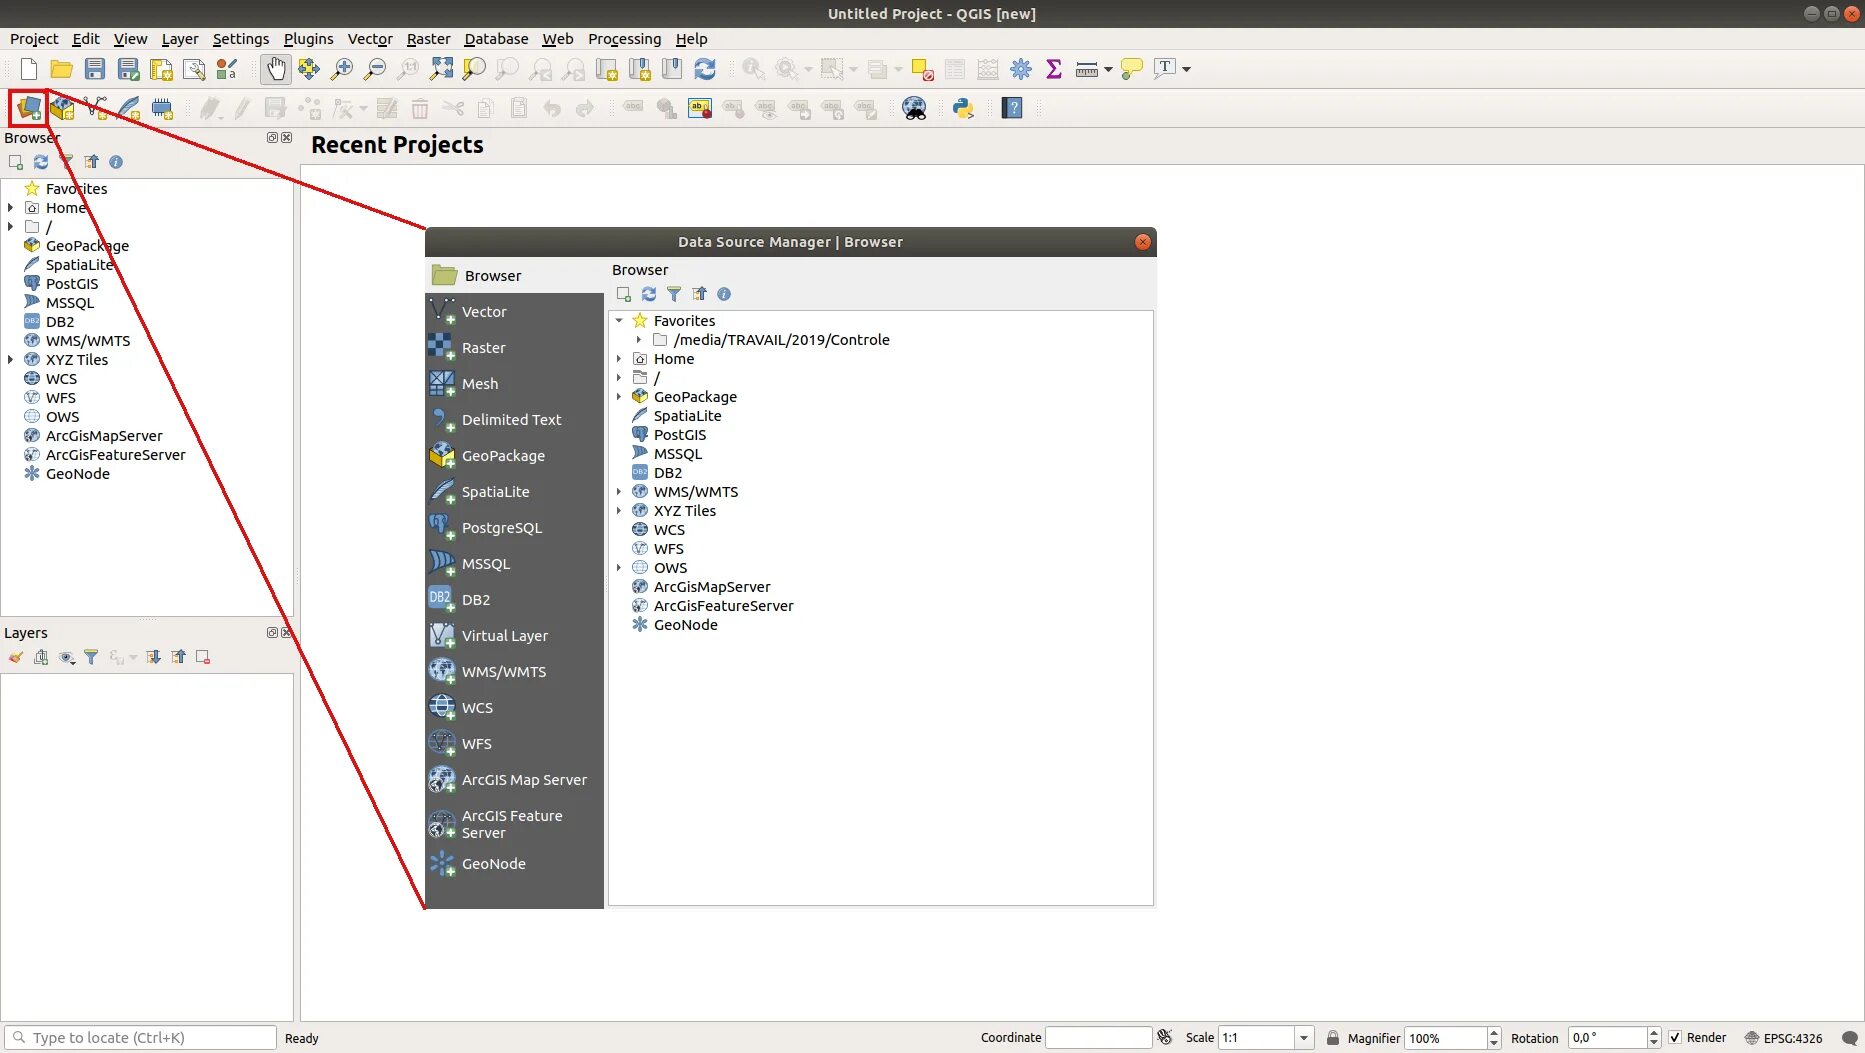Click the New Temporary Scratch Layer icon
Screen dimensions: 1865x1053
[x=162, y=108]
